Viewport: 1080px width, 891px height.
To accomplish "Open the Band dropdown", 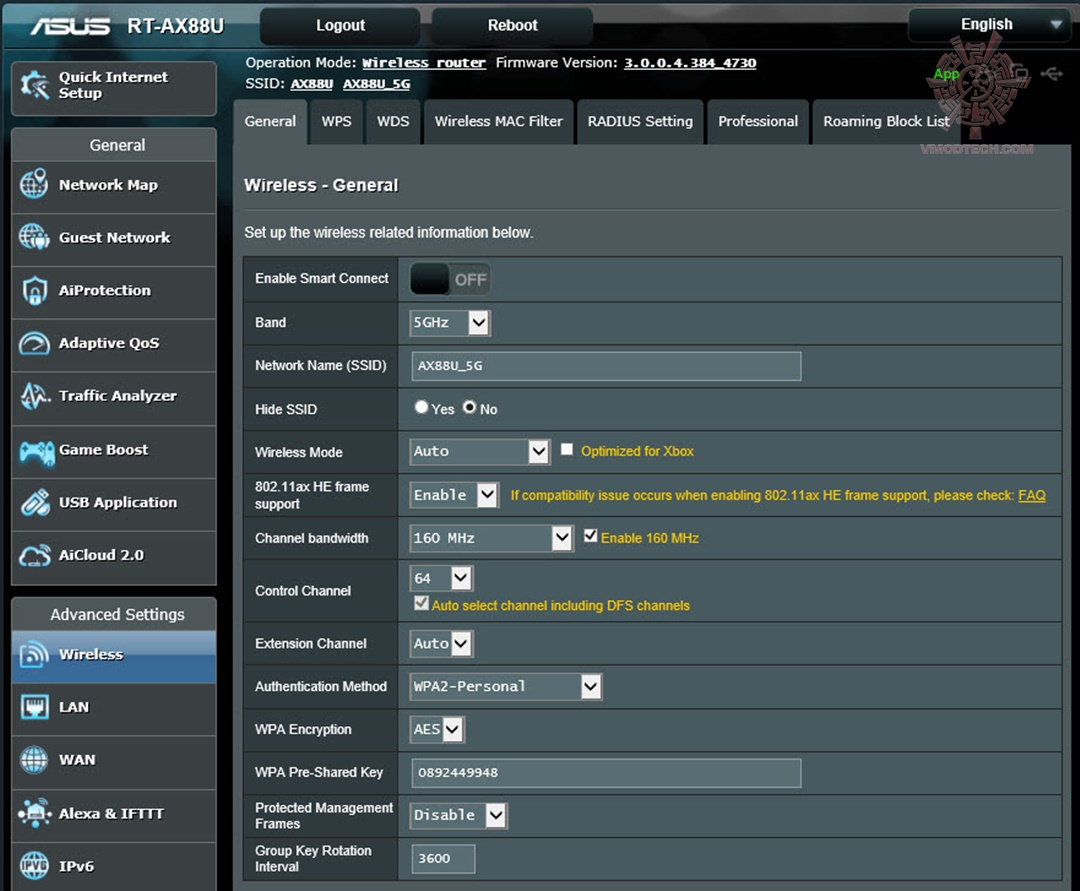I will tap(450, 322).
